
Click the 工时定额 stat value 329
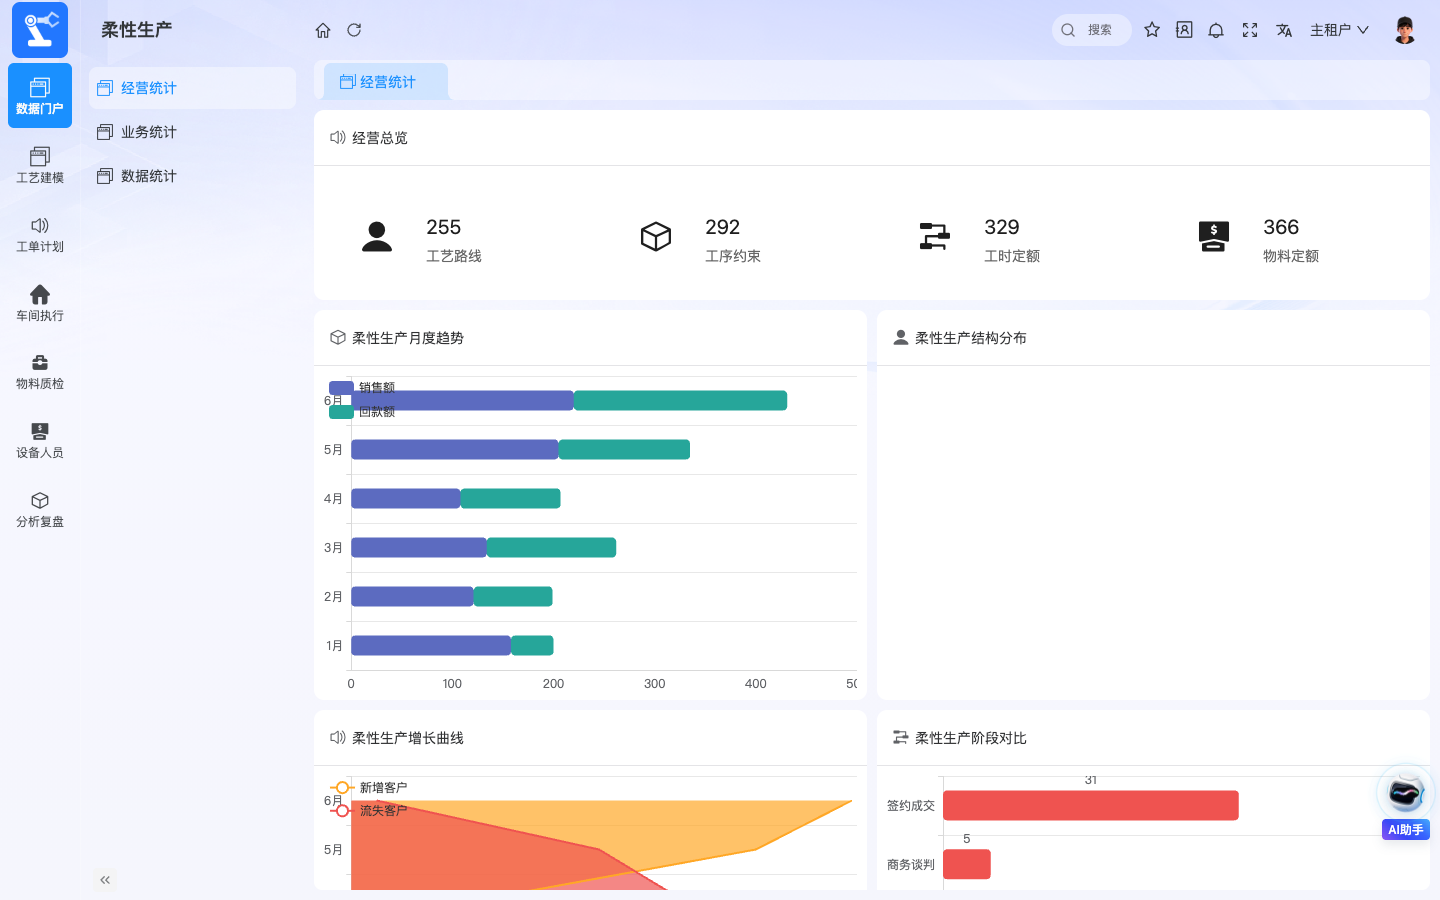coord(1002,227)
